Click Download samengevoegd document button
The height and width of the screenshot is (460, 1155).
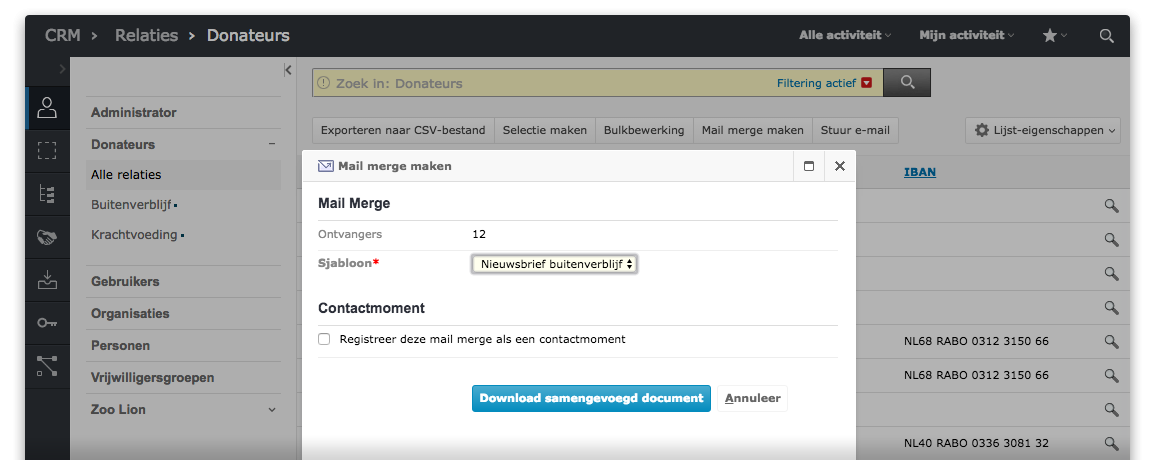(591, 398)
